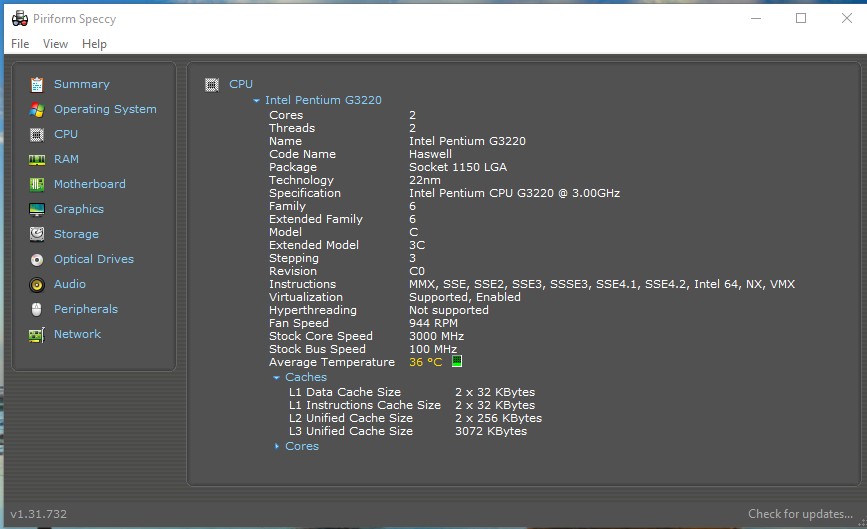Maximize the Speccy window
The image size is (867, 529).
[801, 18]
